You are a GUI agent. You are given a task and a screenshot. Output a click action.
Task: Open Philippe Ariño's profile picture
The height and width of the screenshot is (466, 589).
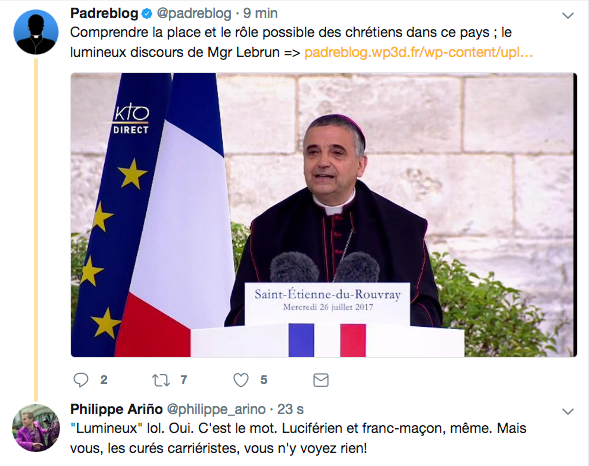click(x=36, y=428)
